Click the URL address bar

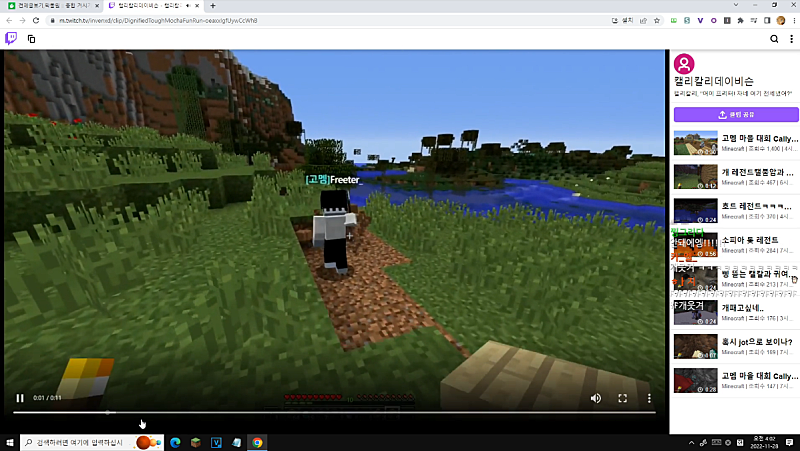pyautogui.click(x=327, y=20)
